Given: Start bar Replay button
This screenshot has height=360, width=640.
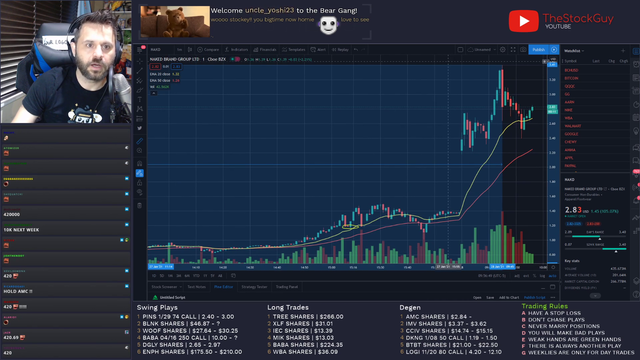Looking at the screenshot, I should click(x=340, y=49).
